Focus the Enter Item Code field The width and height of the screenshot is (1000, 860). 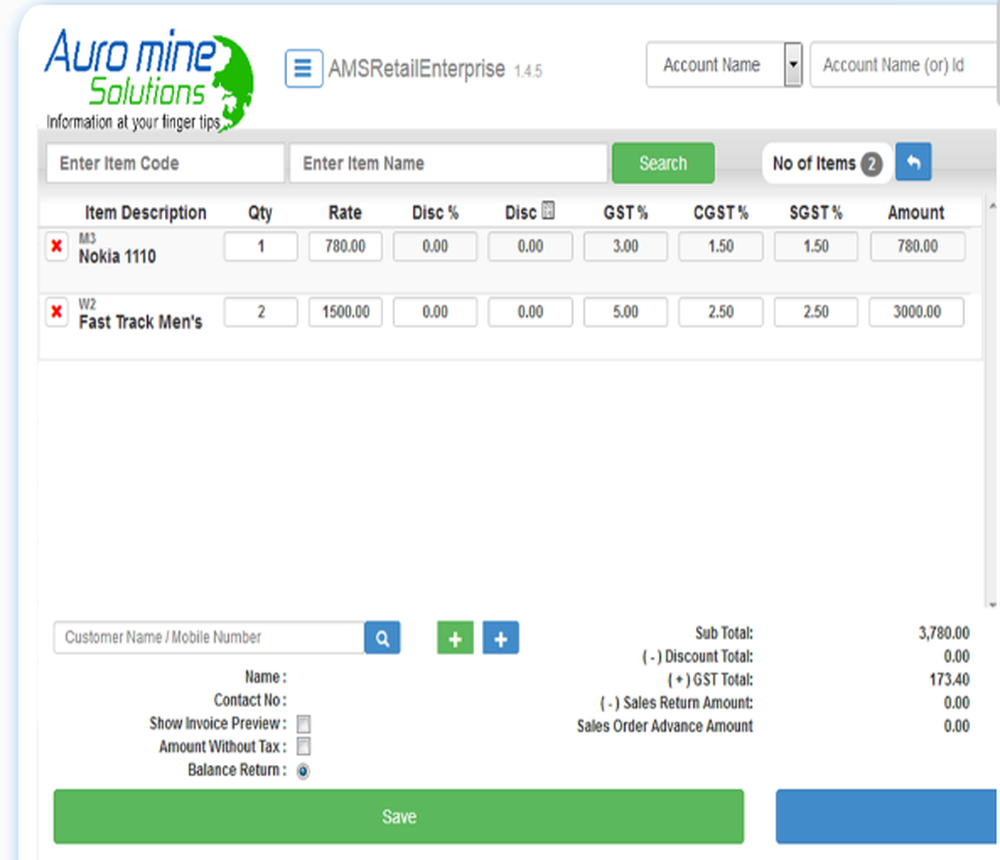click(165, 163)
